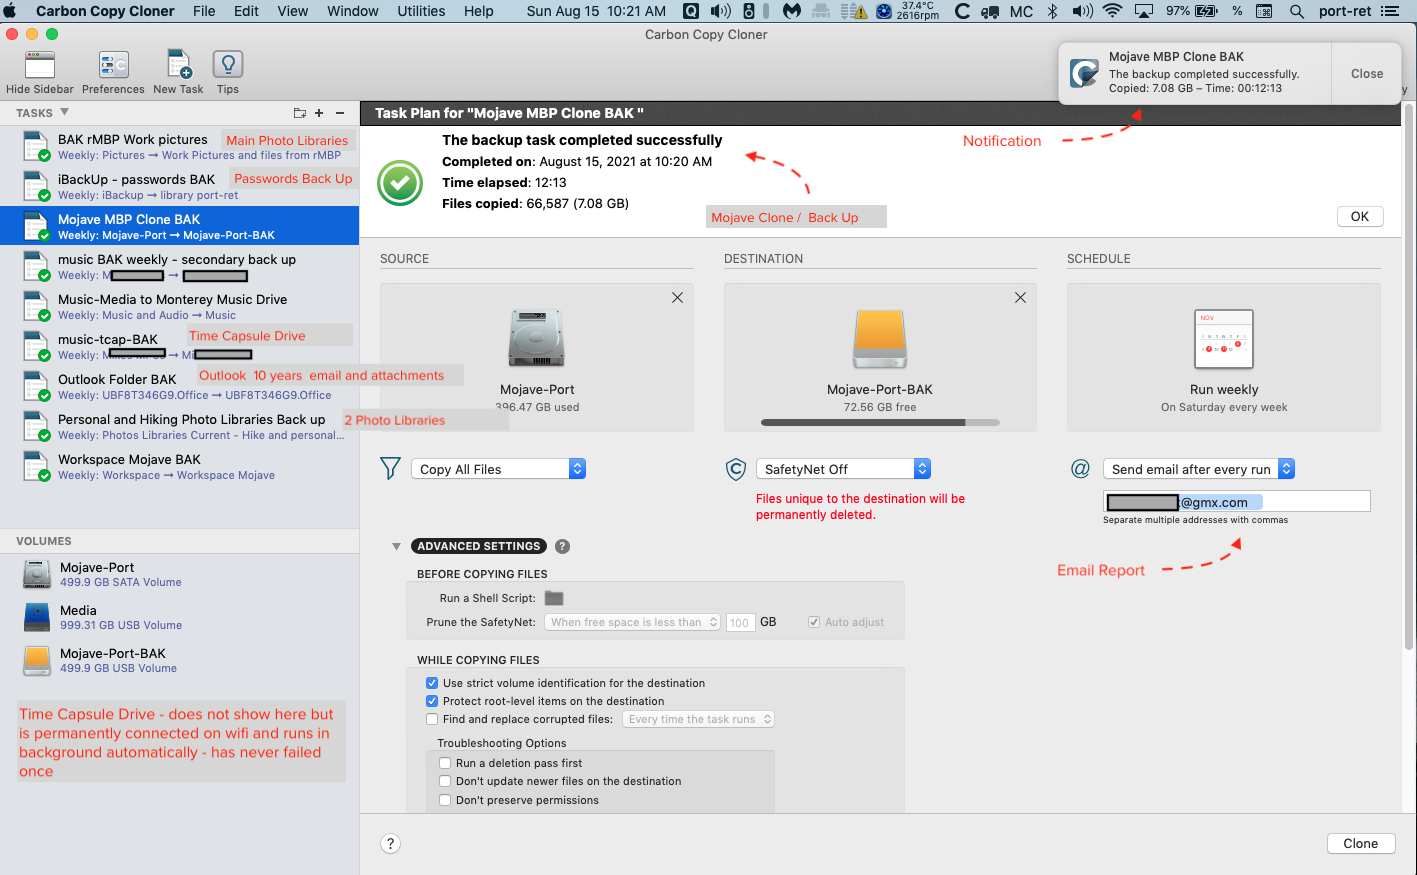Screen dimensions: 1417x875
Task: Click the email address input field
Action: [1236, 502]
